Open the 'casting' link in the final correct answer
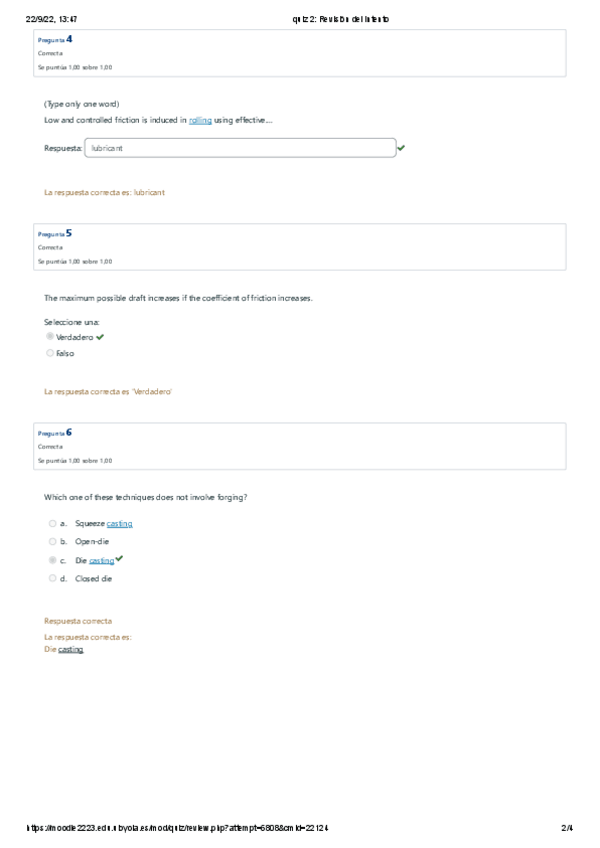The image size is (600, 848). (x=71, y=649)
